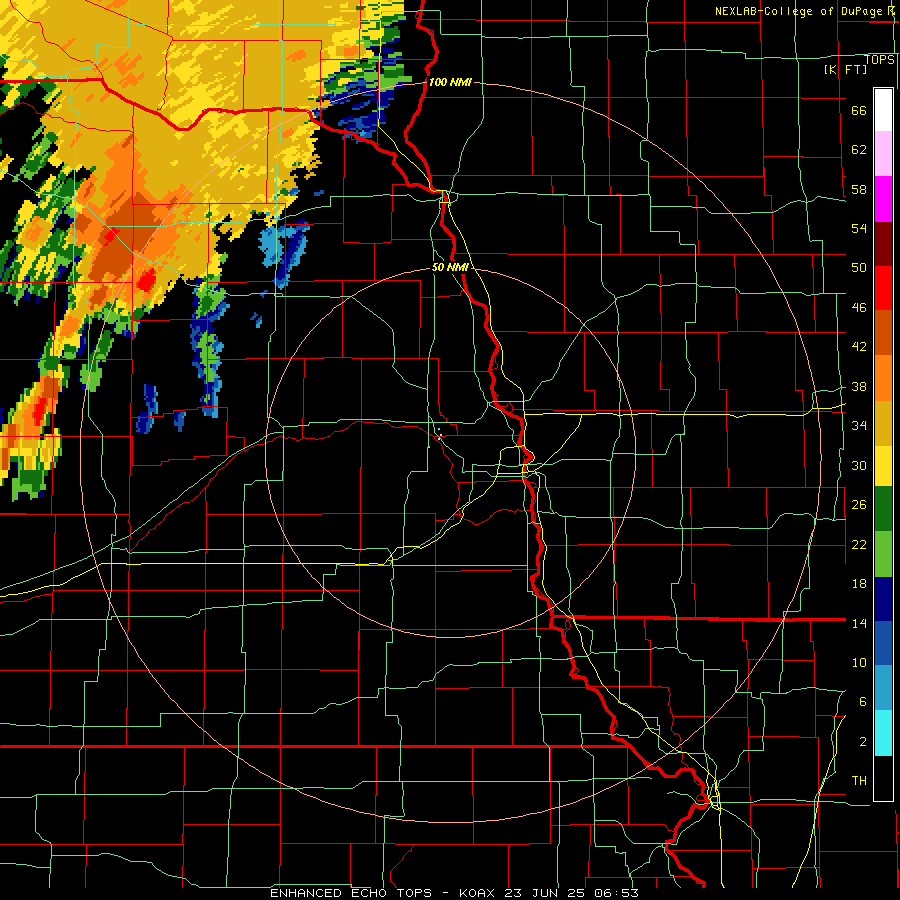Click the 'TOPS' legend heading

point(880,60)
